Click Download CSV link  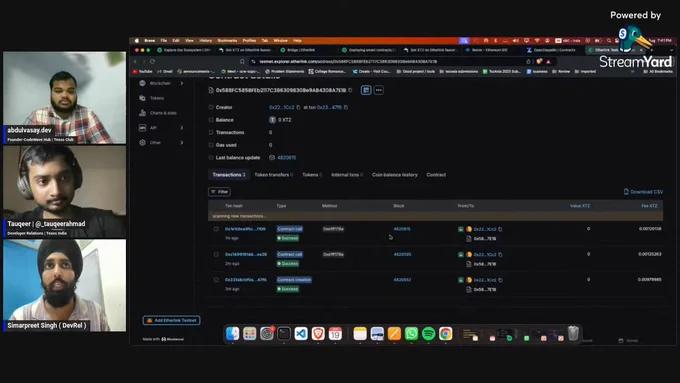[x=643, y=192]
